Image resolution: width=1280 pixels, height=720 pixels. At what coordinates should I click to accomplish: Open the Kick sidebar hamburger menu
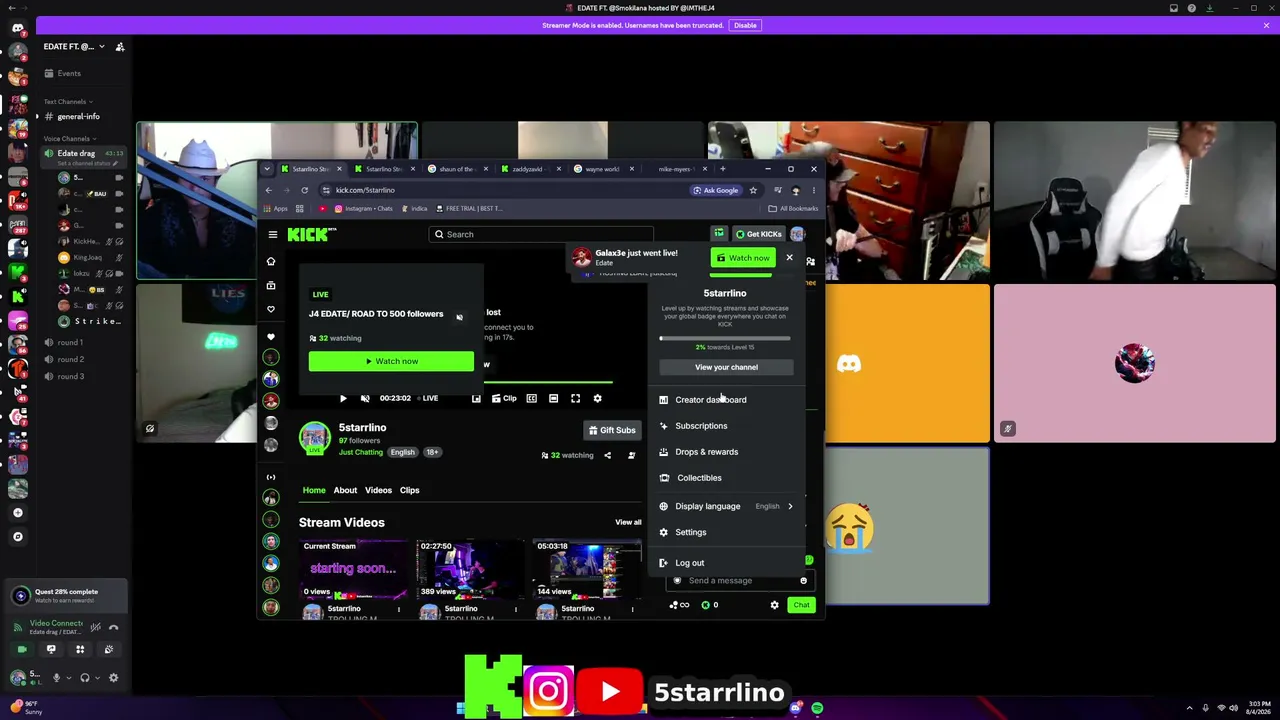coord(273,234)
